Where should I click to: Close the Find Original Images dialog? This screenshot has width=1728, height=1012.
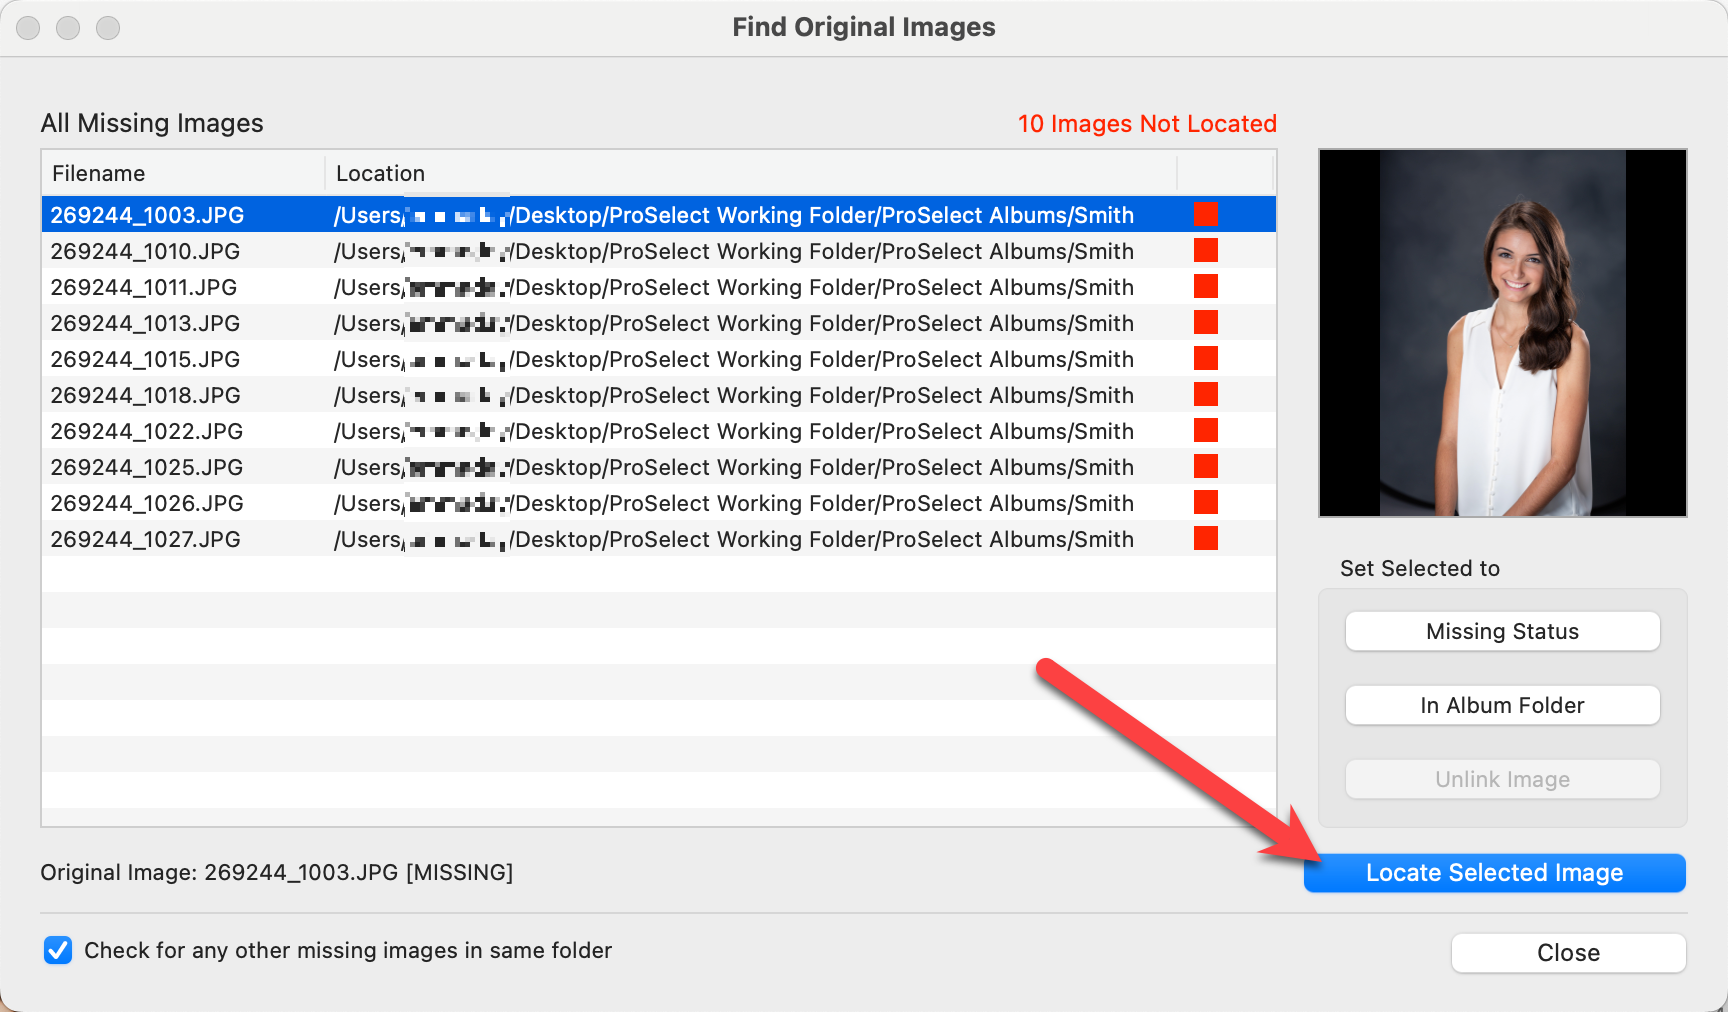tap(1568, 953)
